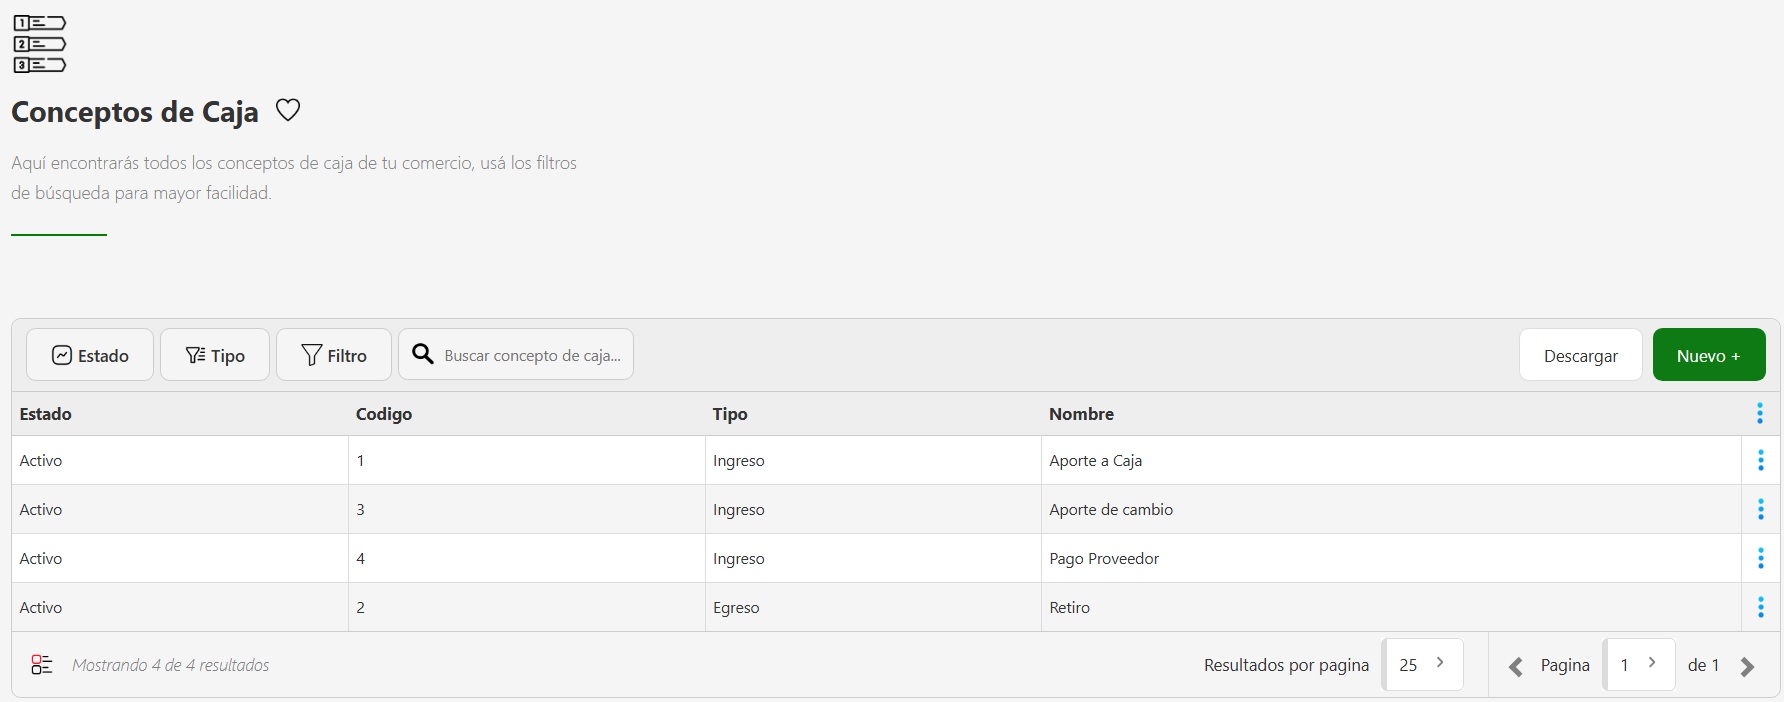1784x702 pixels.
Task: Open the Estado filter dropdown
Action: tap(90, 355)
